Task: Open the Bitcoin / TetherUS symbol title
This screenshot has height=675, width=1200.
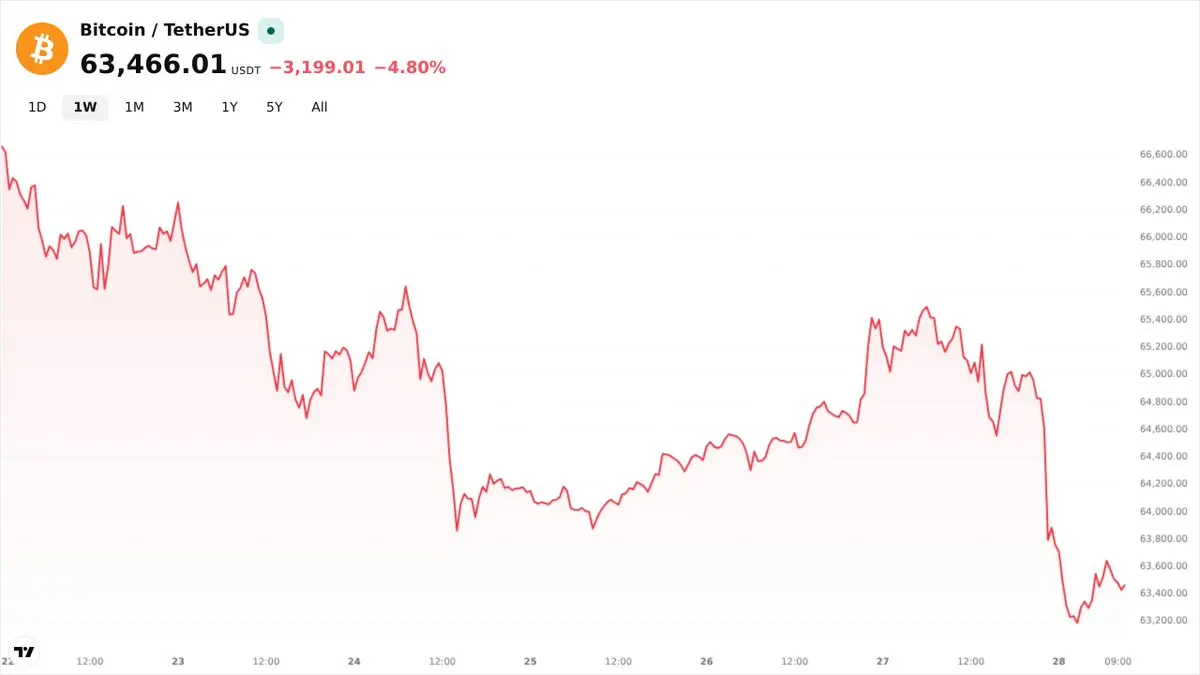Action: coord(165,30)
